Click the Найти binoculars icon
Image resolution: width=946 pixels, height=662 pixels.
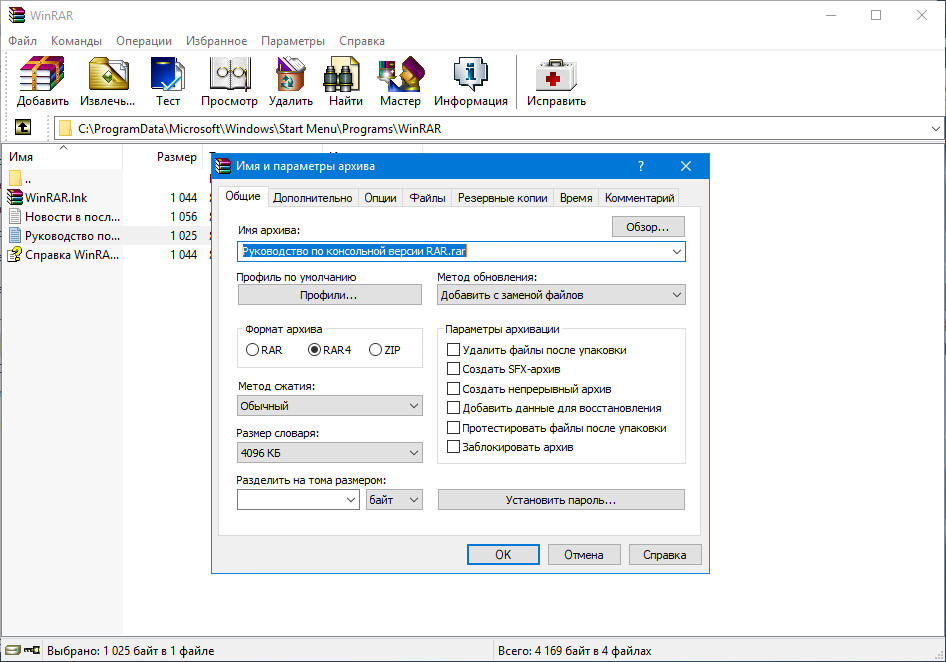pyautogui.click(x=345, y=76)
